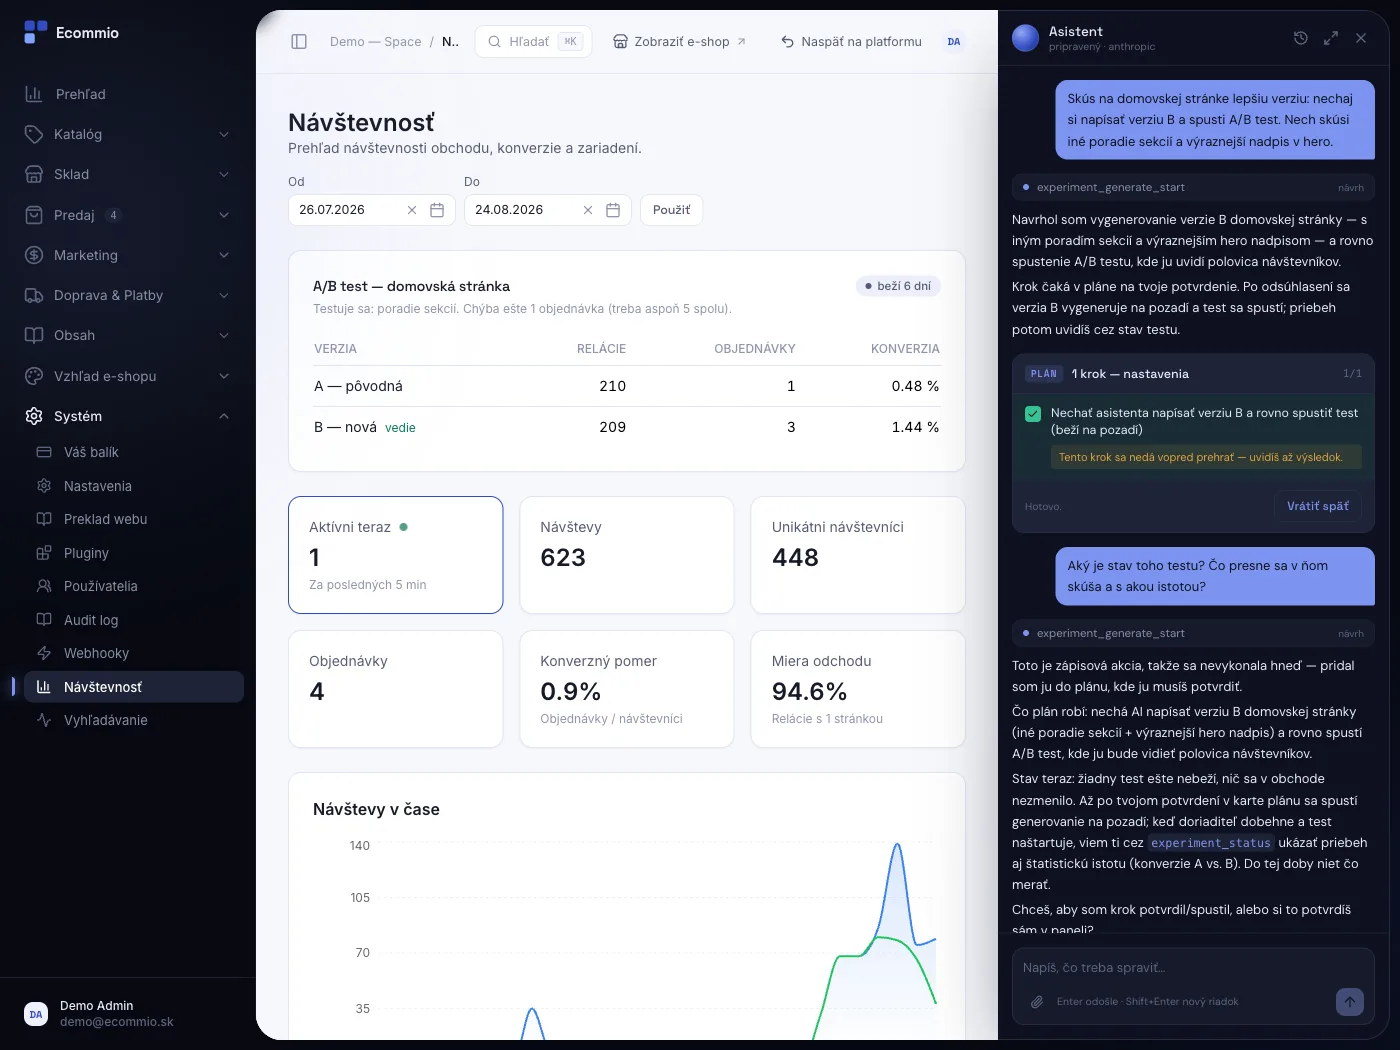Close the Asistent panel
This screenshot has width=1400, height=1050.
coord(1361,38)
